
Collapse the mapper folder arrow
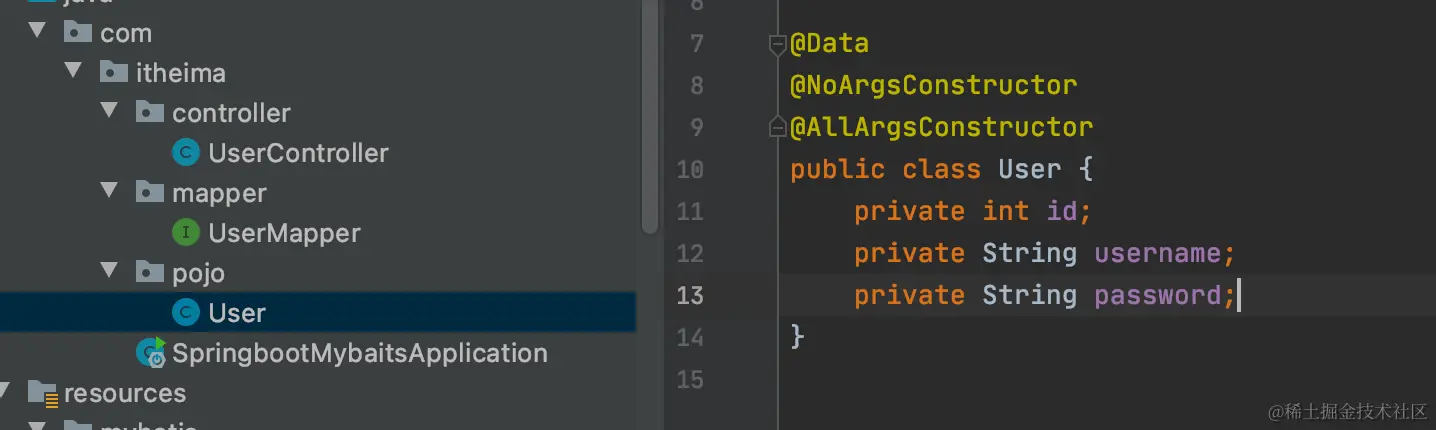tap(110, 192)
